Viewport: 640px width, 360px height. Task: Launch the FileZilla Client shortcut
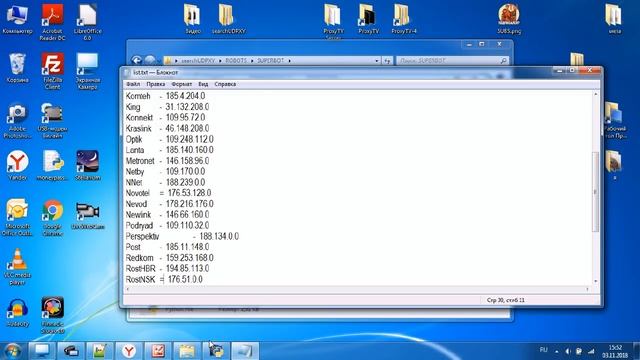pyautogui.click(x=52, y=71)
